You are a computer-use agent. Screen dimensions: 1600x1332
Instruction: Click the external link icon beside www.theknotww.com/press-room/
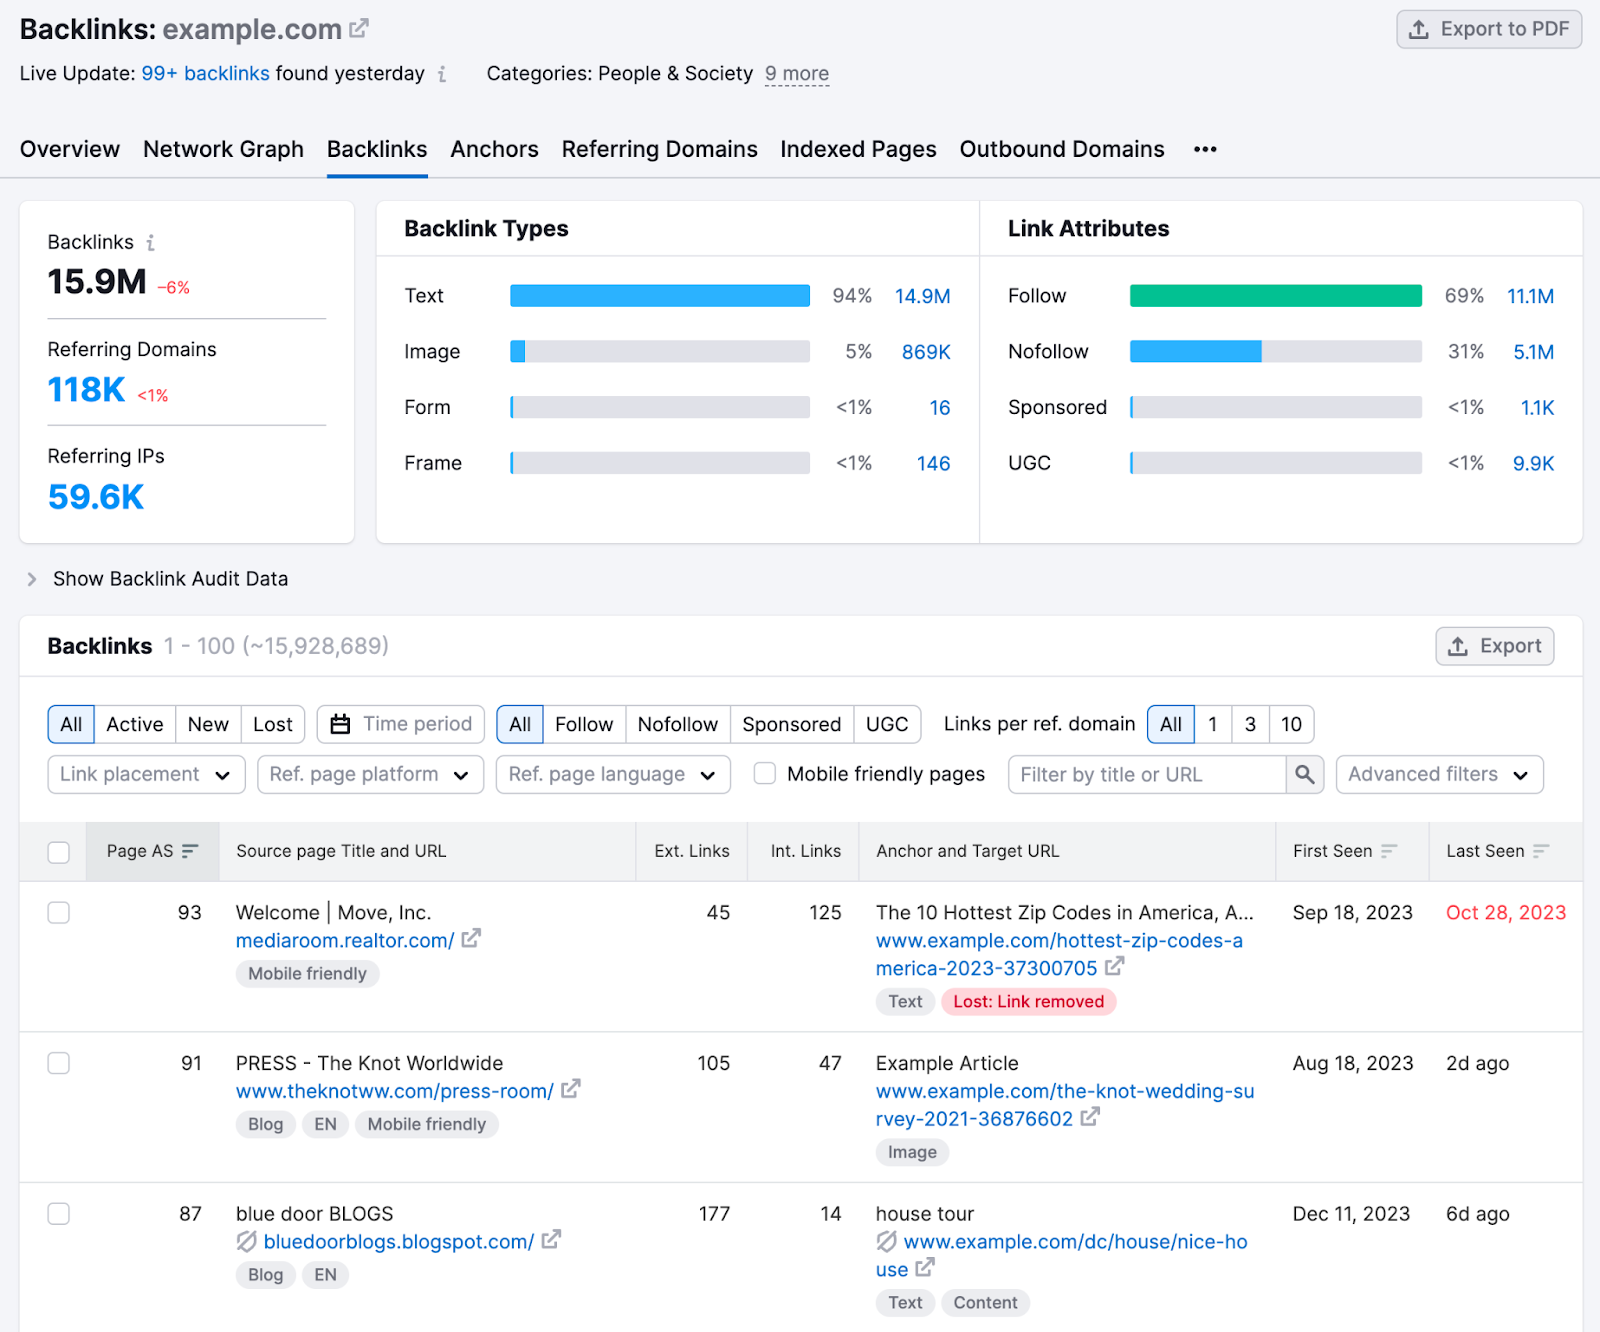coord(569,1090)
